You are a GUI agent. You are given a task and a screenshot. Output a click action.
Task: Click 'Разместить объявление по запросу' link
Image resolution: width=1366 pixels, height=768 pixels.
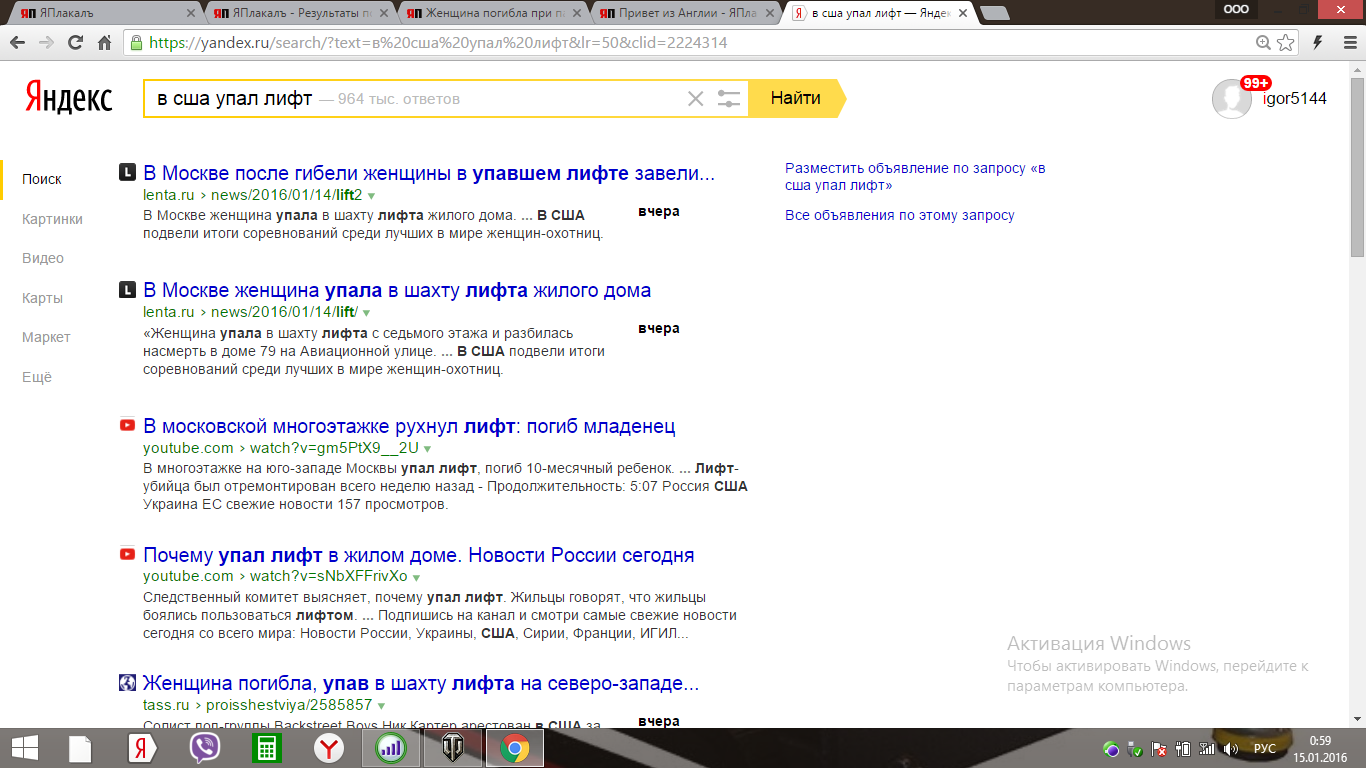915,177
